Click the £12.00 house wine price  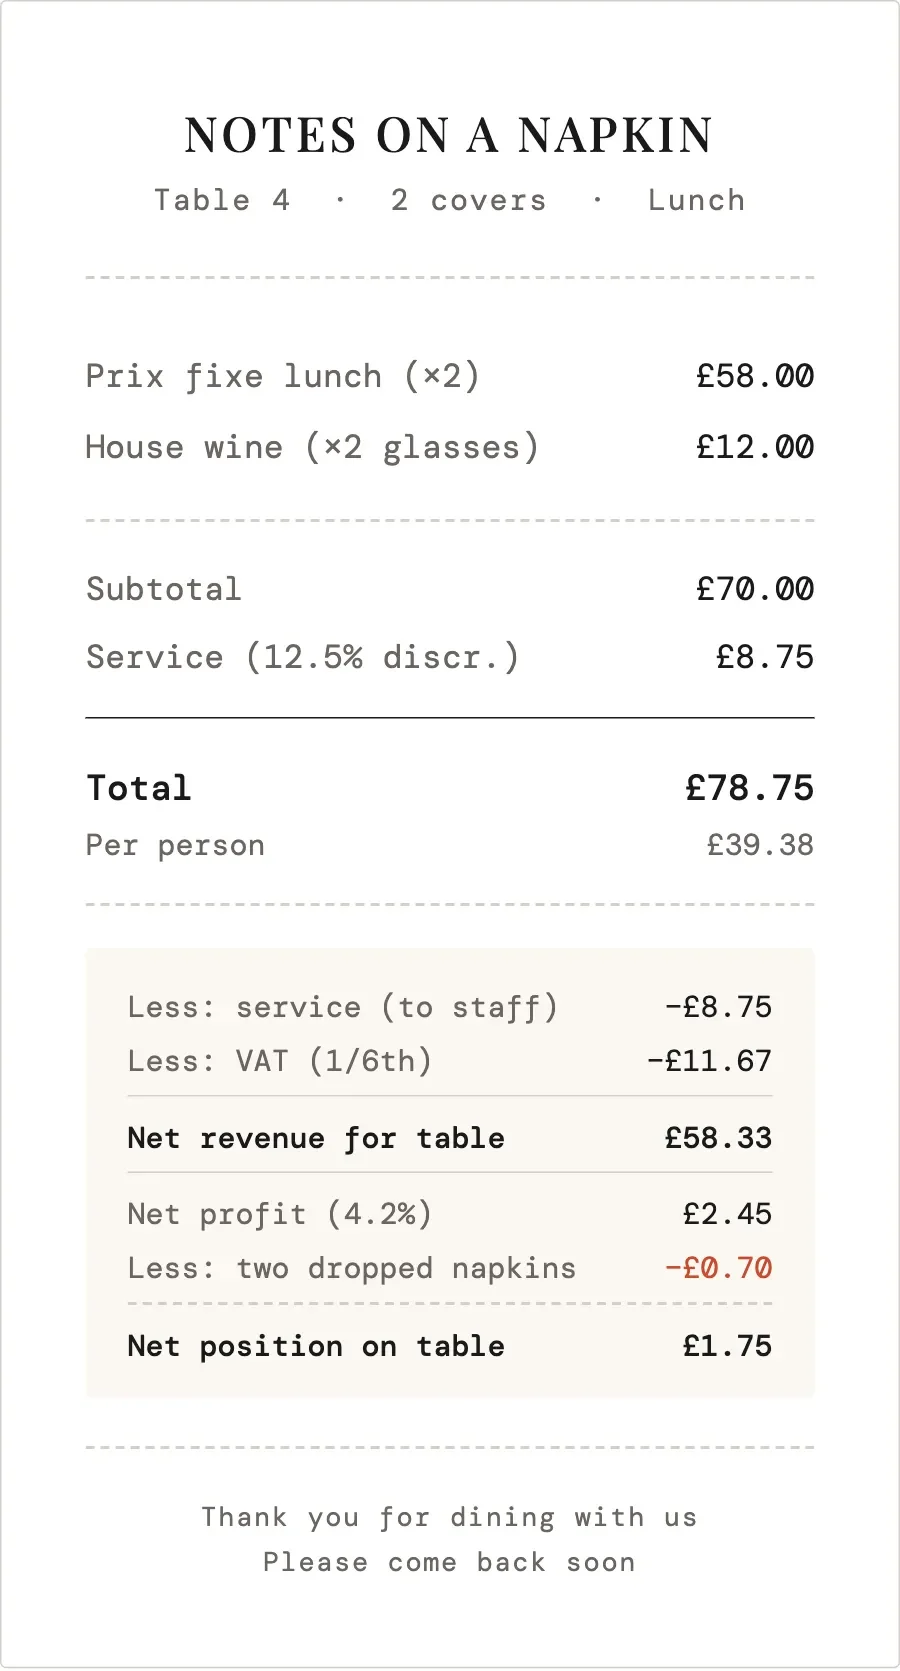point(755,447)
